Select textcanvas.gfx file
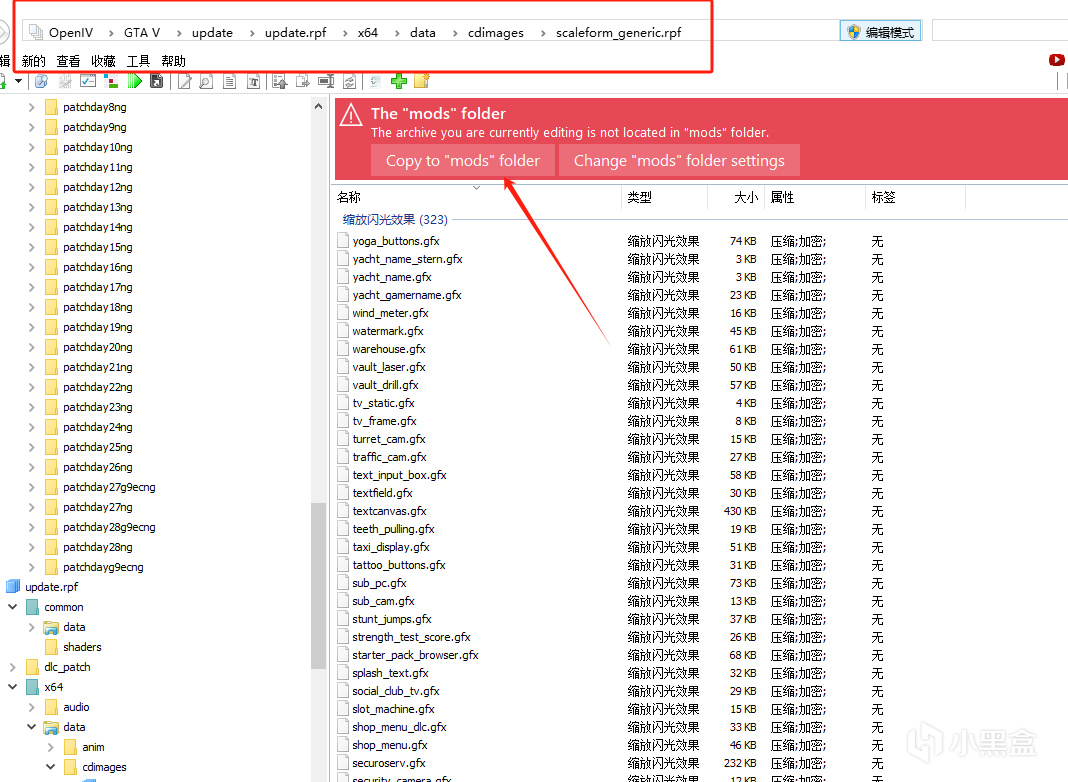This screenshot has height=782, width=1068. coord(389,511)
